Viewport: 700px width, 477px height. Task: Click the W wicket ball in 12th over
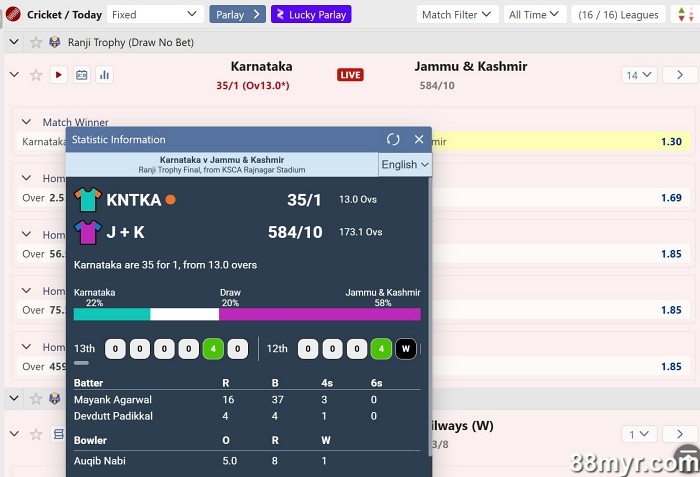tap(405, 349)
